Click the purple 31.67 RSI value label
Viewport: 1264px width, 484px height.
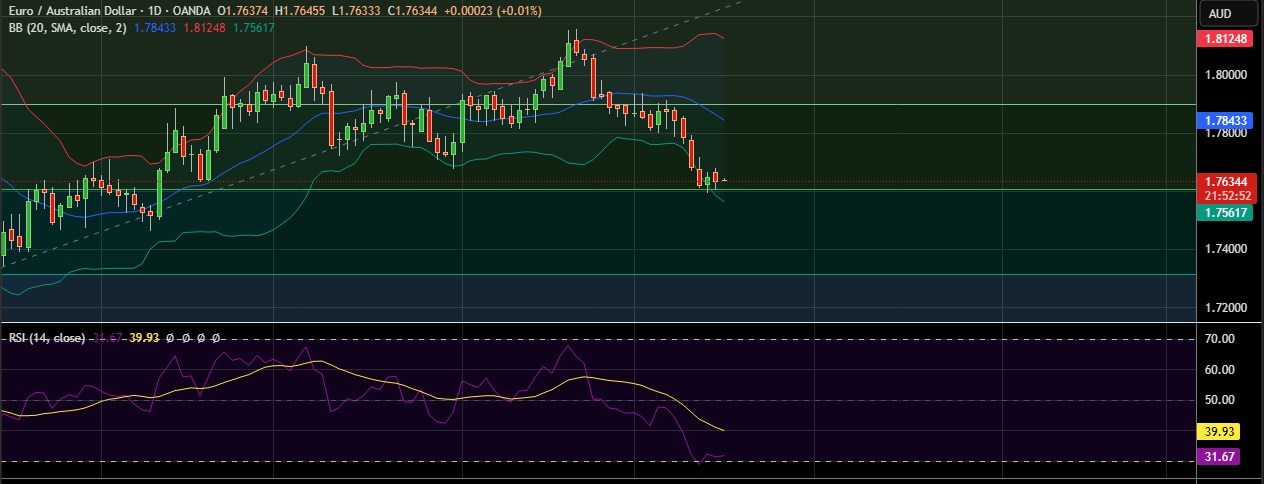[1218, 457]
